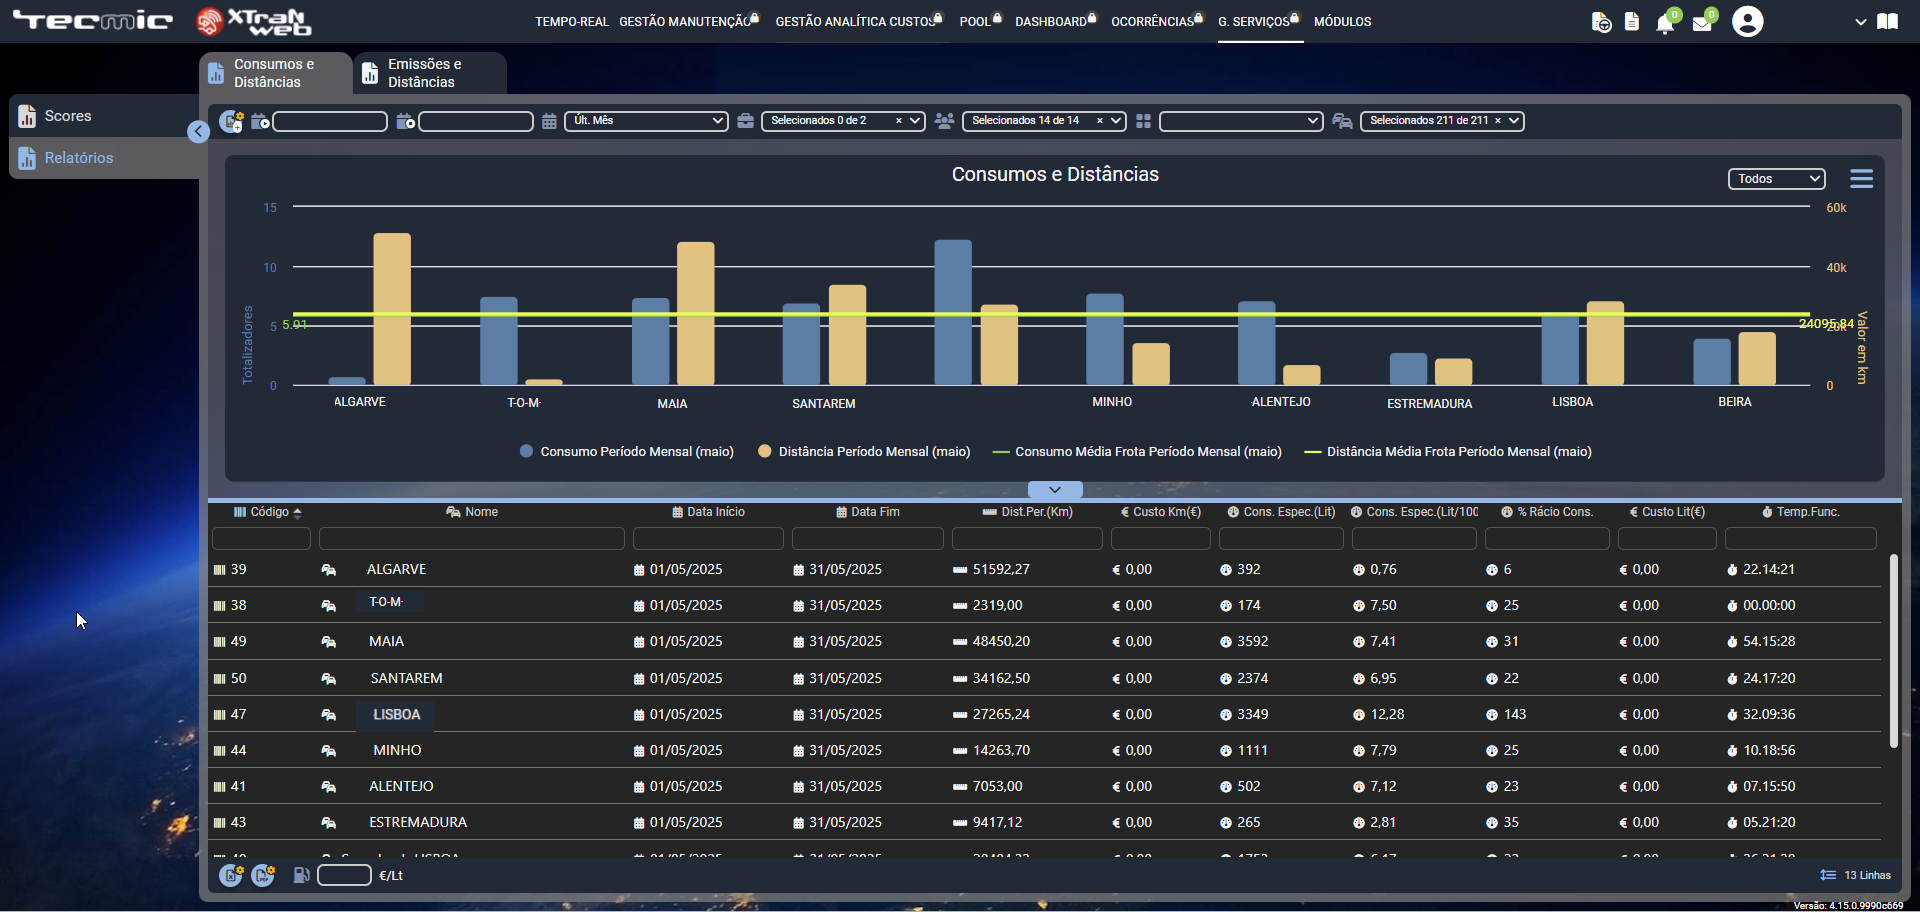Viewport: 1920px width, 912px height.
Task: Click the lines count icon beside 13 Linhas
Action: [x=1828, y=876]
